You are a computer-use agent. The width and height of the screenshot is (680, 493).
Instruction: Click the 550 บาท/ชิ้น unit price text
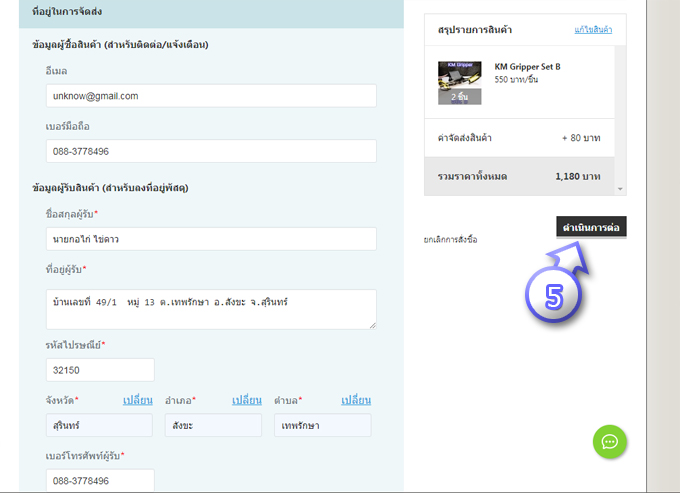click(516, 79)
